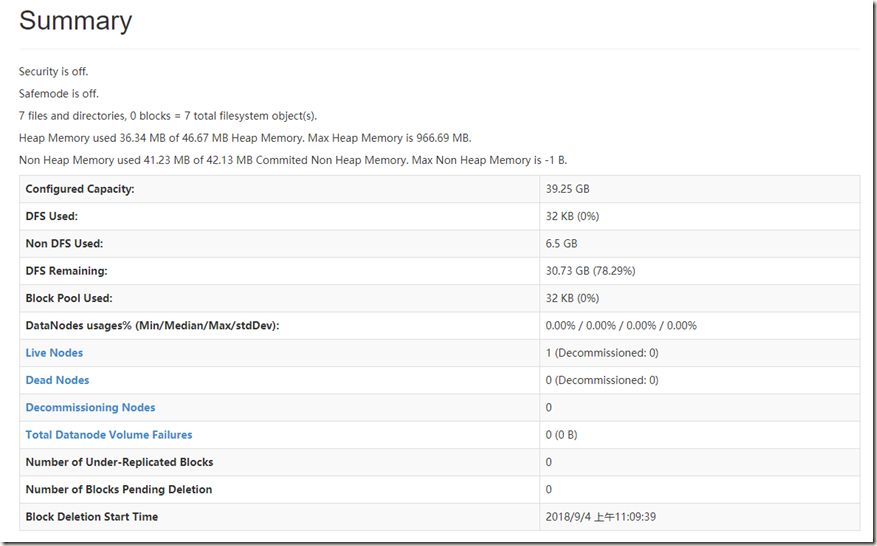Select Number of Blocks Pending Deletion label
Image resolution: width=877 pixels, height=546 pixels.
pos(119,490)
